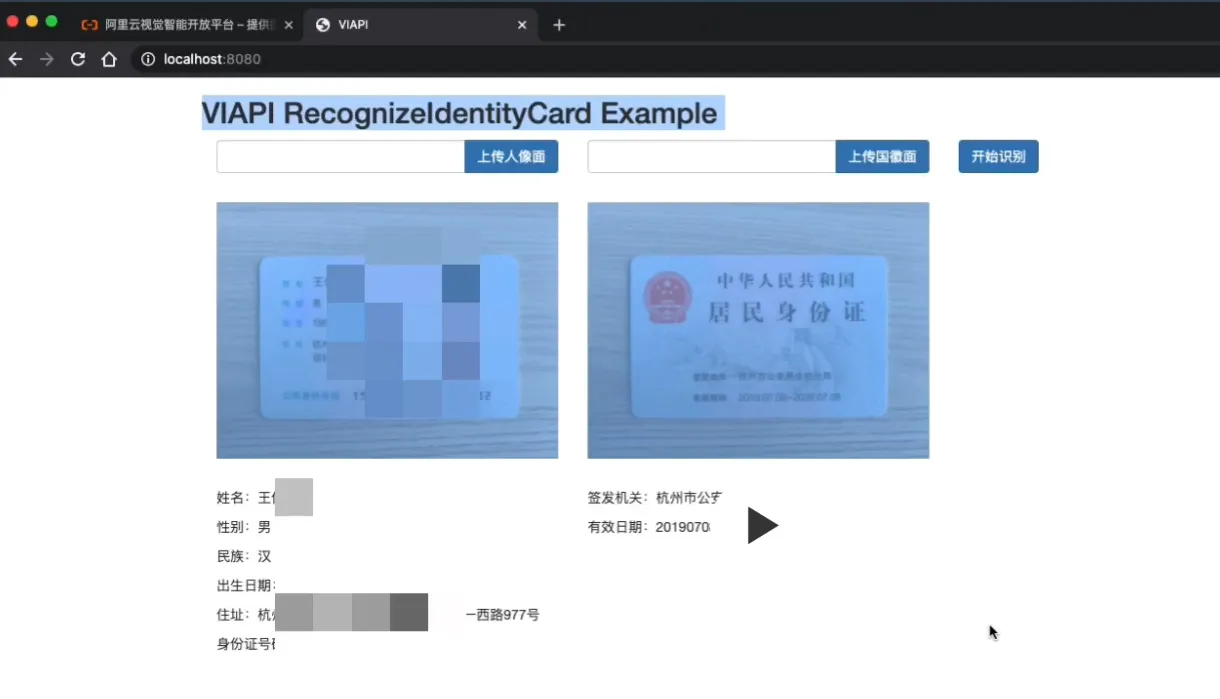Viewport: 1220px width, 699px height.
Task: Click the ID card front image
Action: coord(387,331)
